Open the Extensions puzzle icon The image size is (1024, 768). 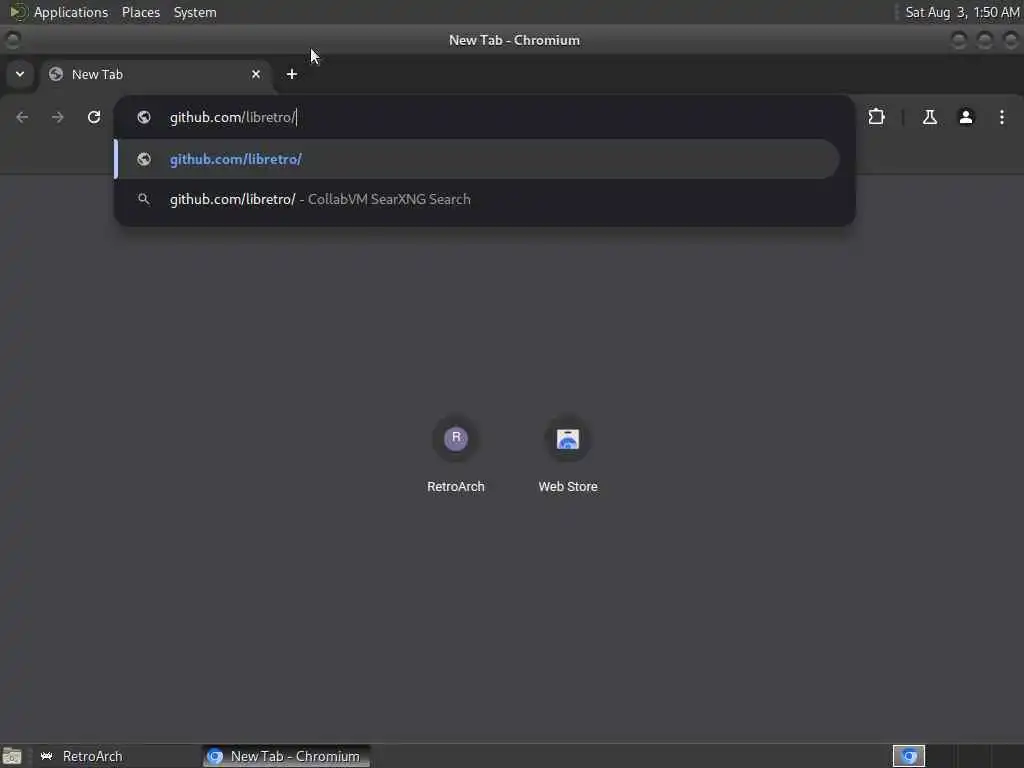(876, 117)
